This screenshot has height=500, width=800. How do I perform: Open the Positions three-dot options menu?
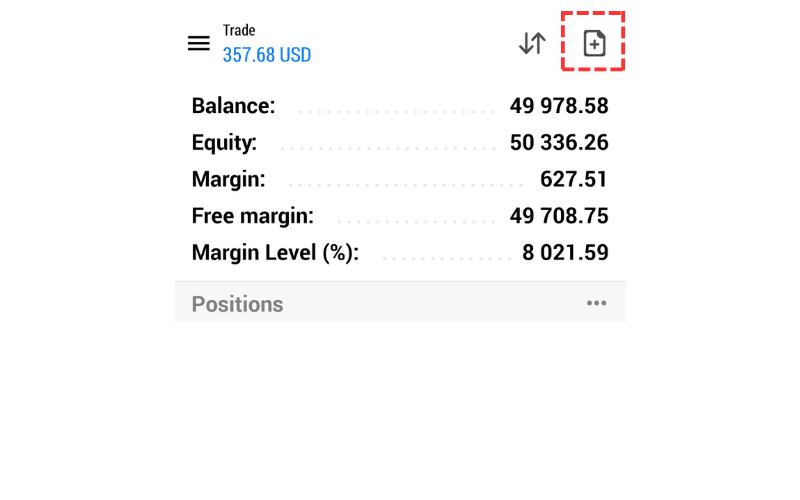[x=597, y=304]
